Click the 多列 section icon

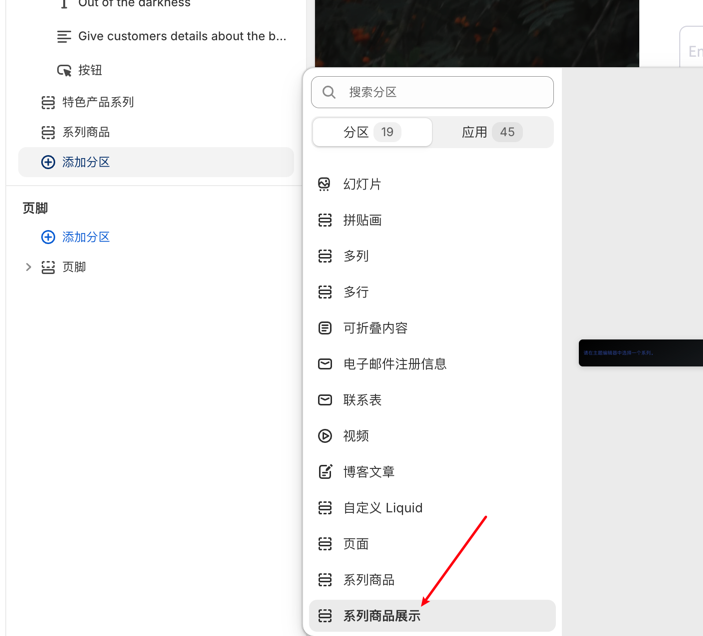[x=325, y=256]
